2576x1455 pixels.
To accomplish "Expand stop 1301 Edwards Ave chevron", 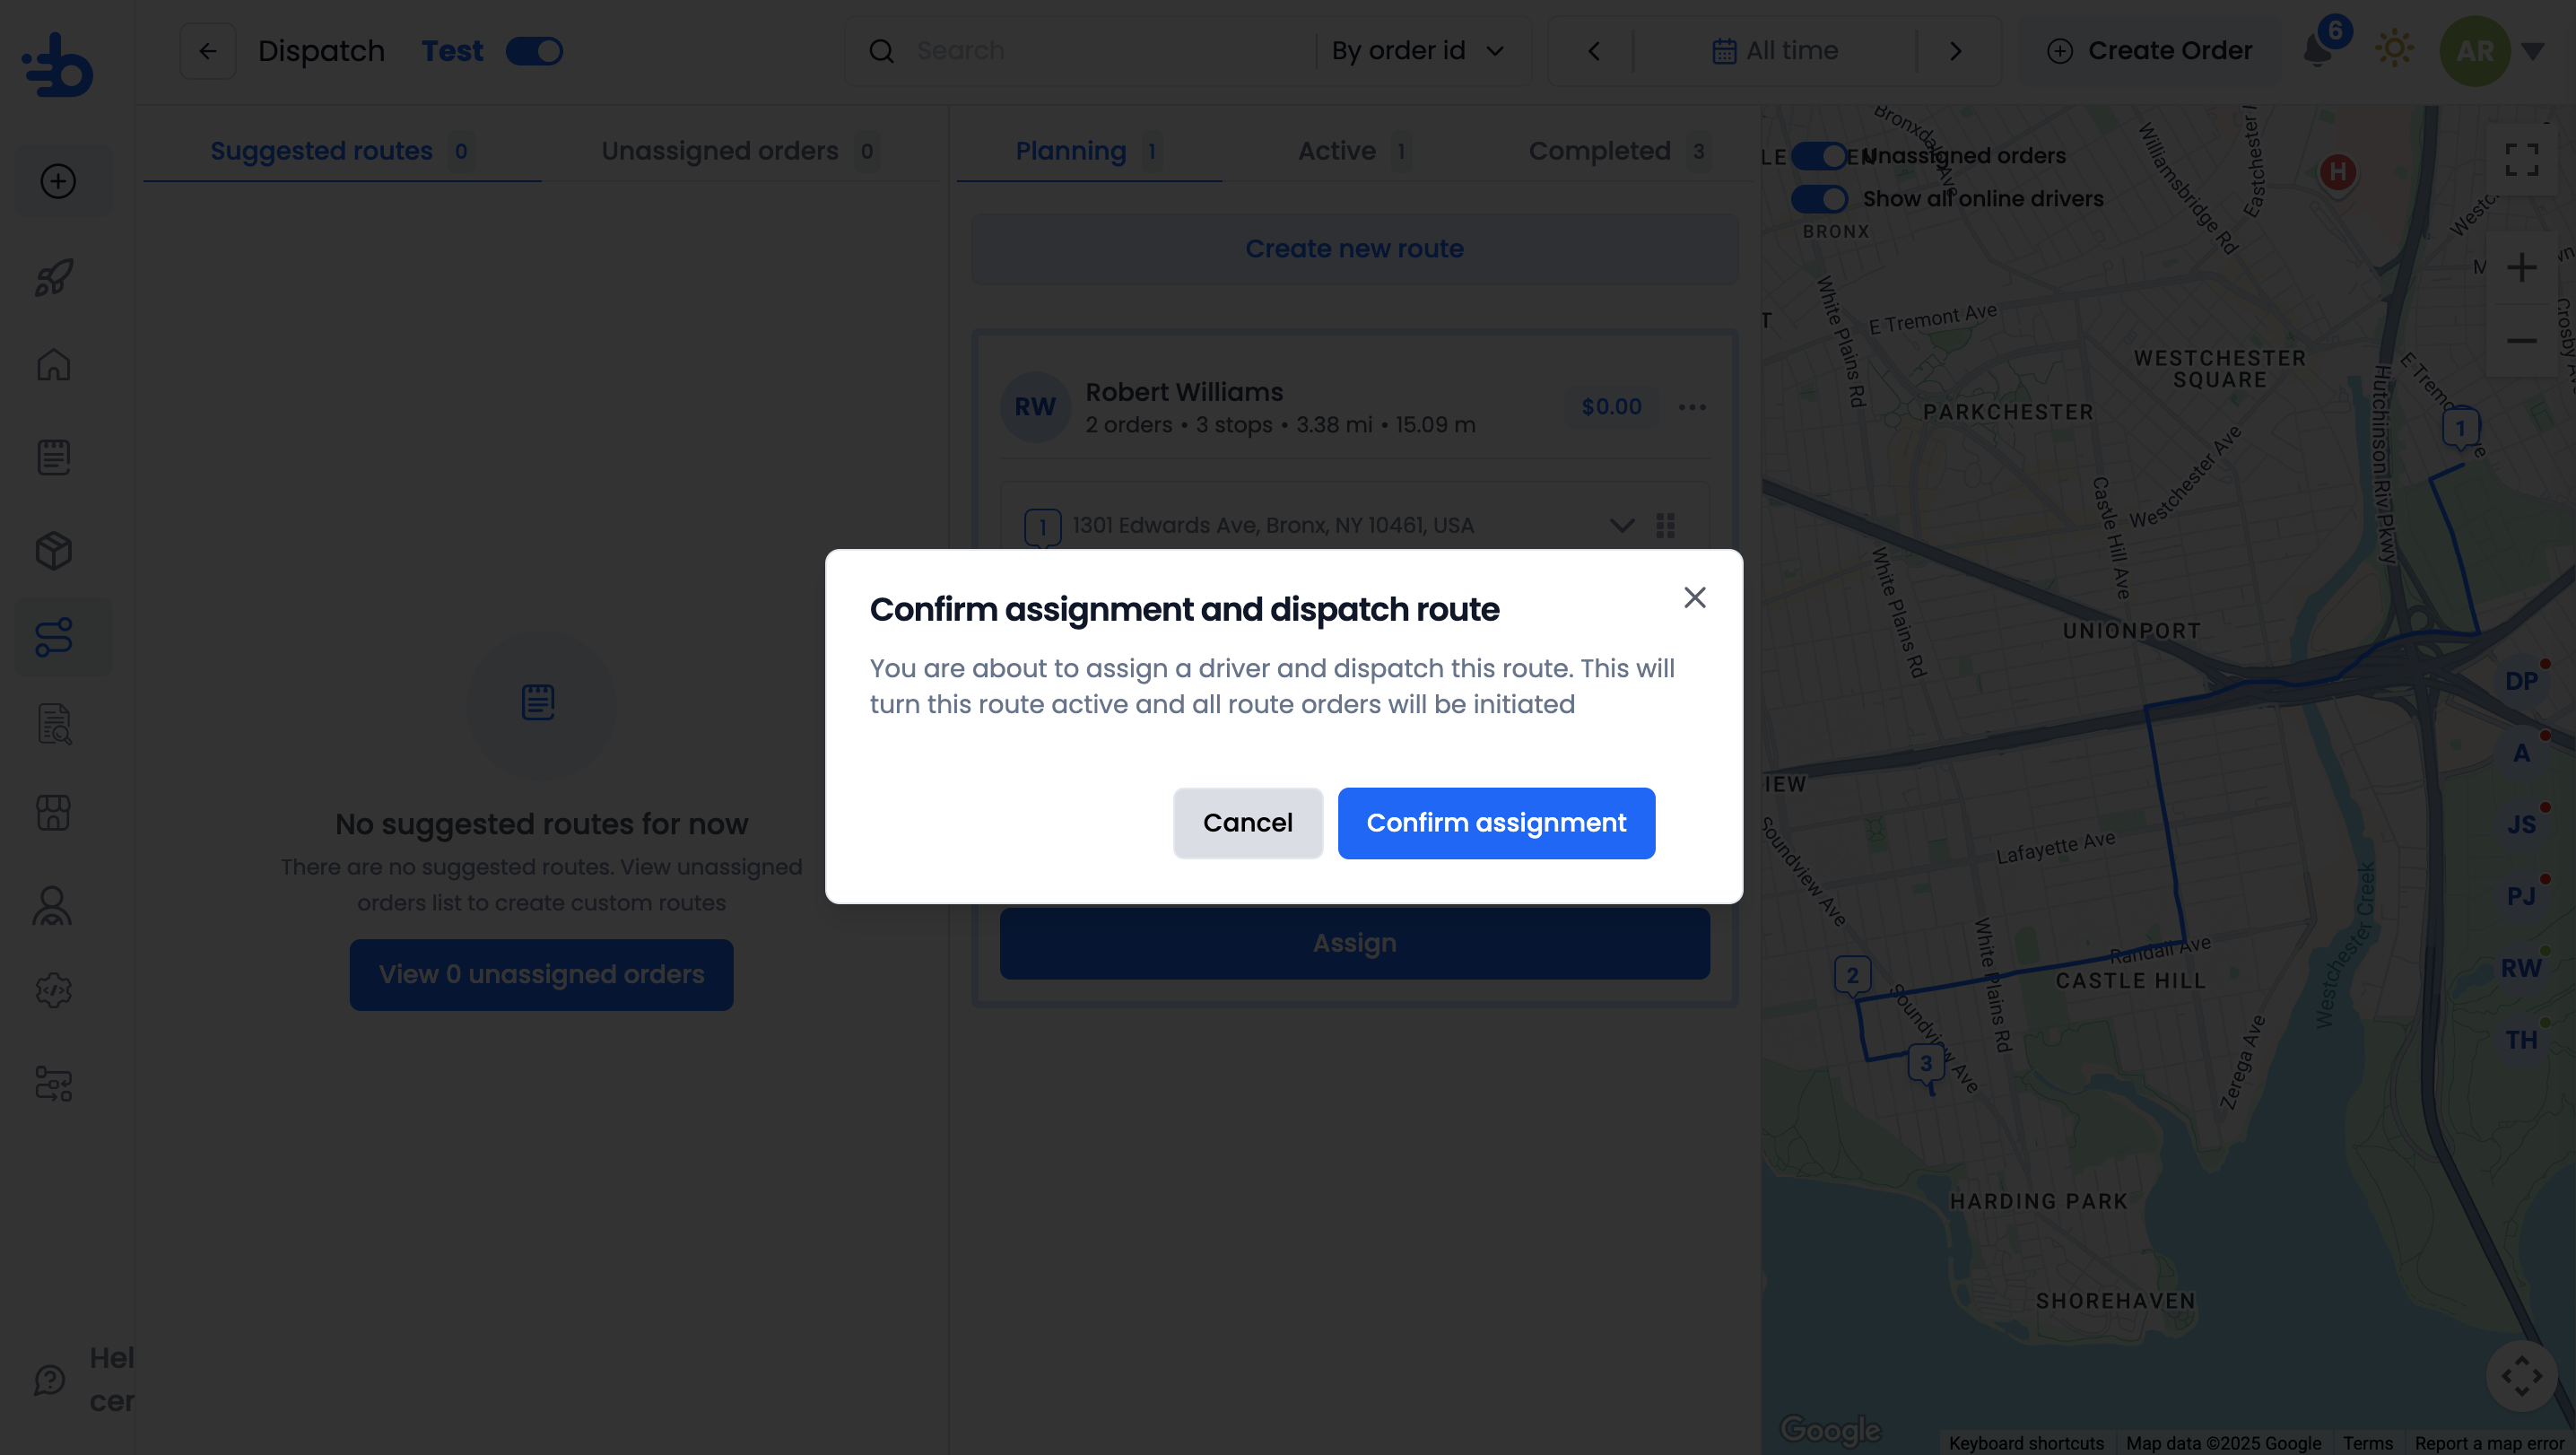I will pyautogui.click(x=1622, y=525).
